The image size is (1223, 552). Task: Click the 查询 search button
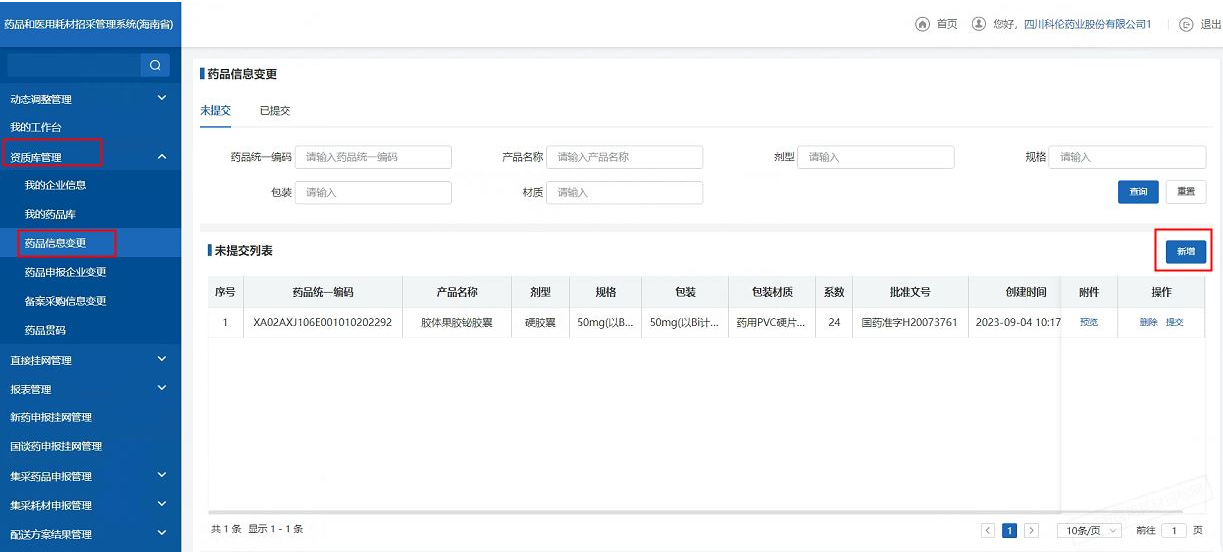click(x=1138, y=192)
